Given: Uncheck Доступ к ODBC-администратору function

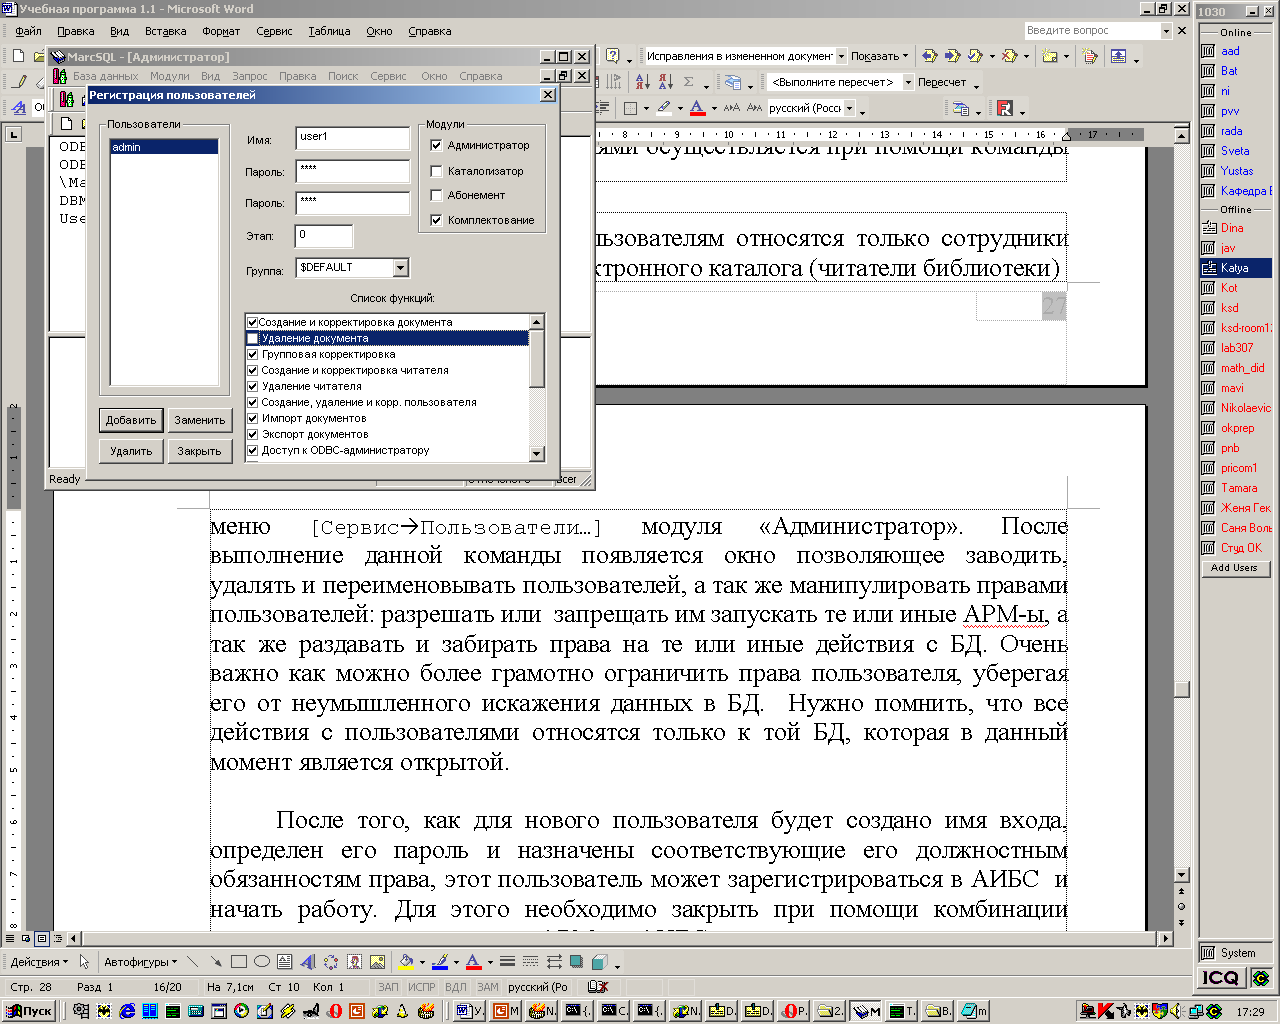Looking at the screenshot, I should tap(253, 450).
